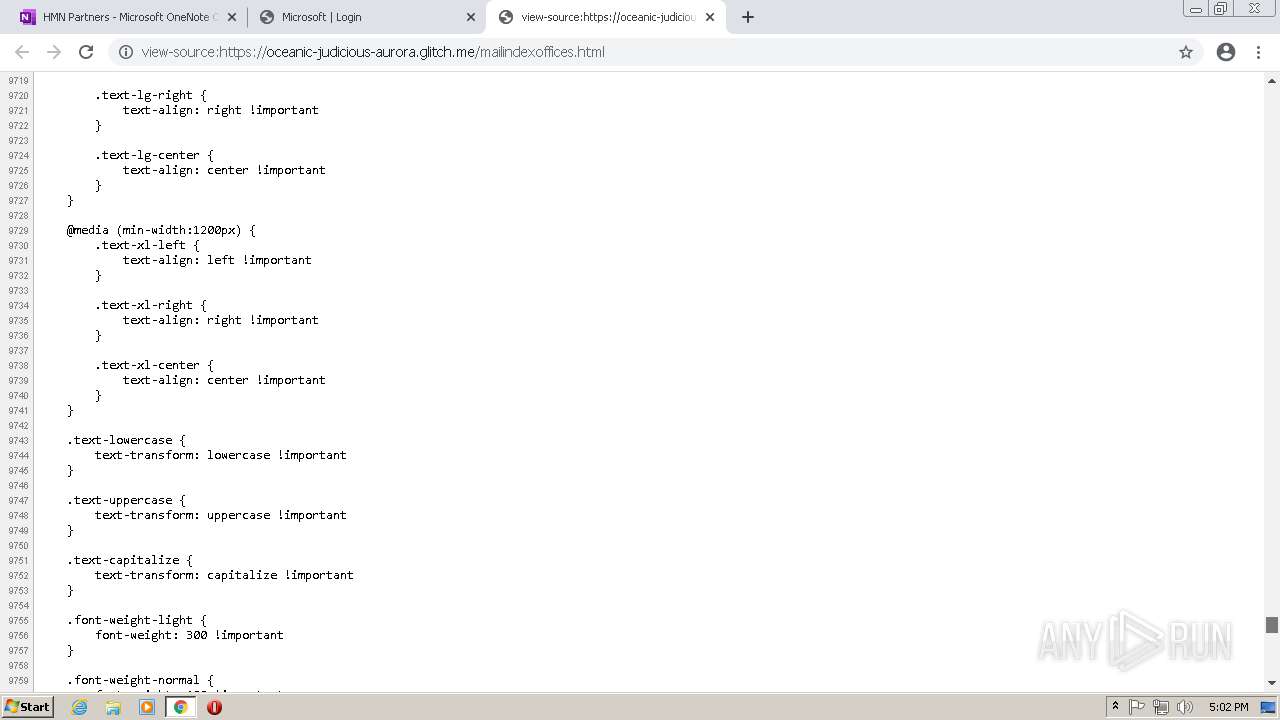Click 'font-weight: 300 !important' line

click(189, 635)
